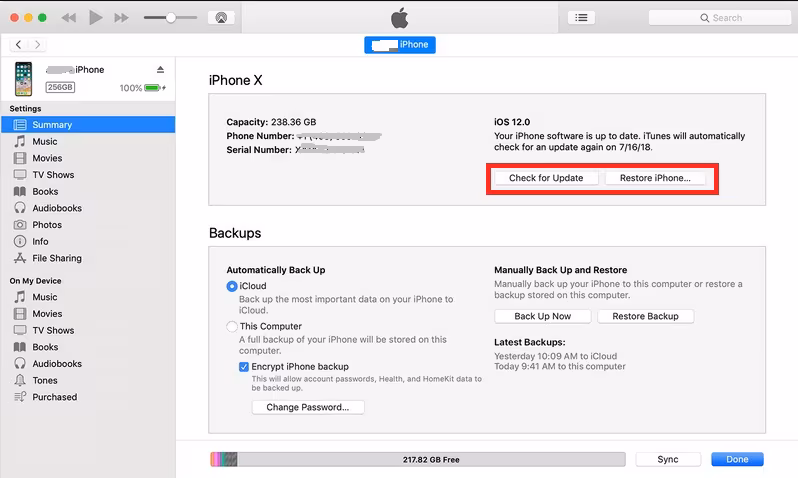Click the Serial Number label
This screenshot has width=798, height=478.
(259, 150)
